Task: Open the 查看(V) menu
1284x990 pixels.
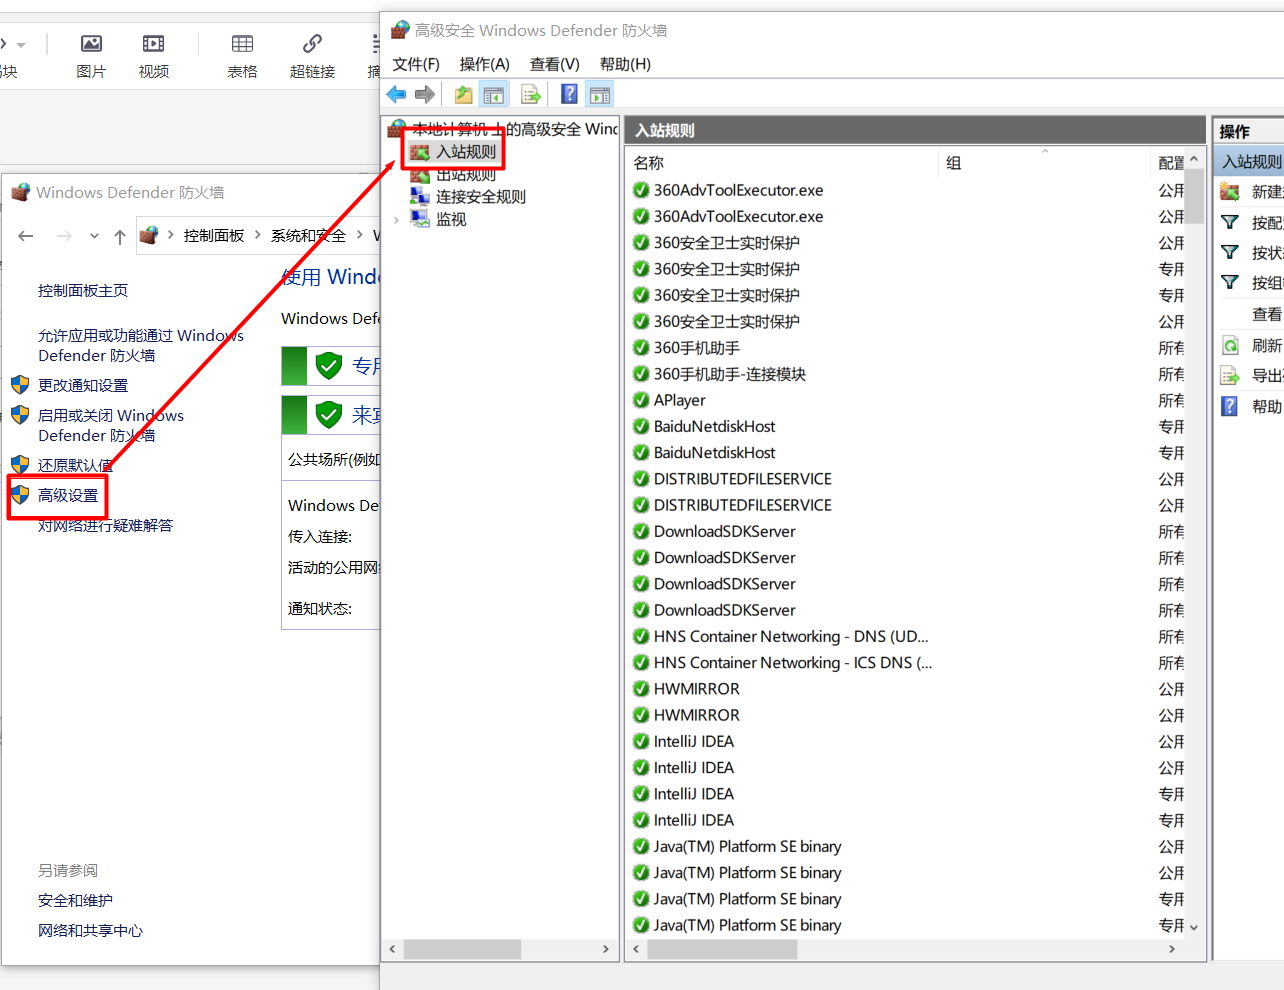Action: 554,64
